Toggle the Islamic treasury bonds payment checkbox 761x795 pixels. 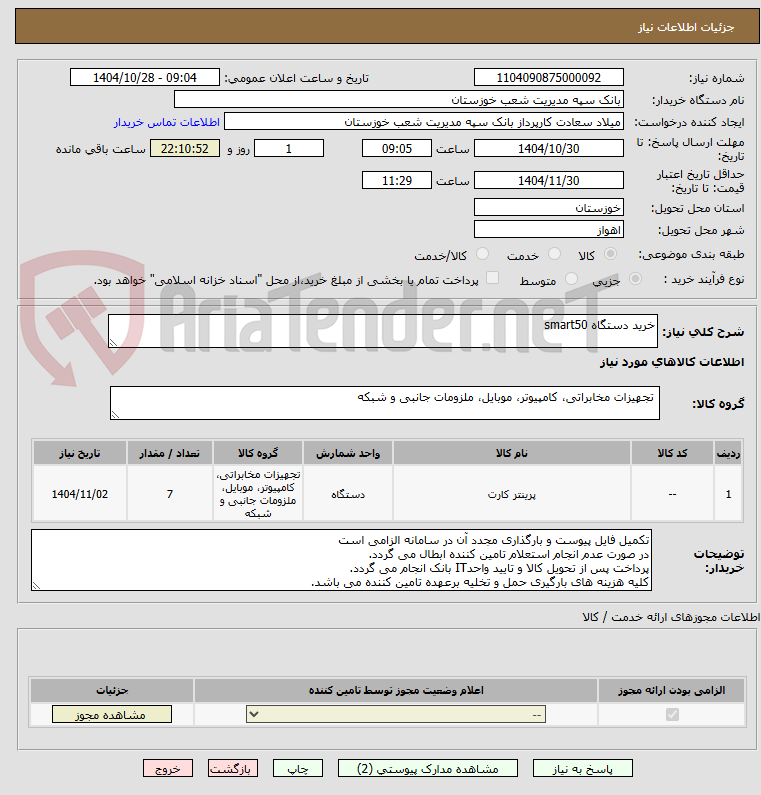492,278
